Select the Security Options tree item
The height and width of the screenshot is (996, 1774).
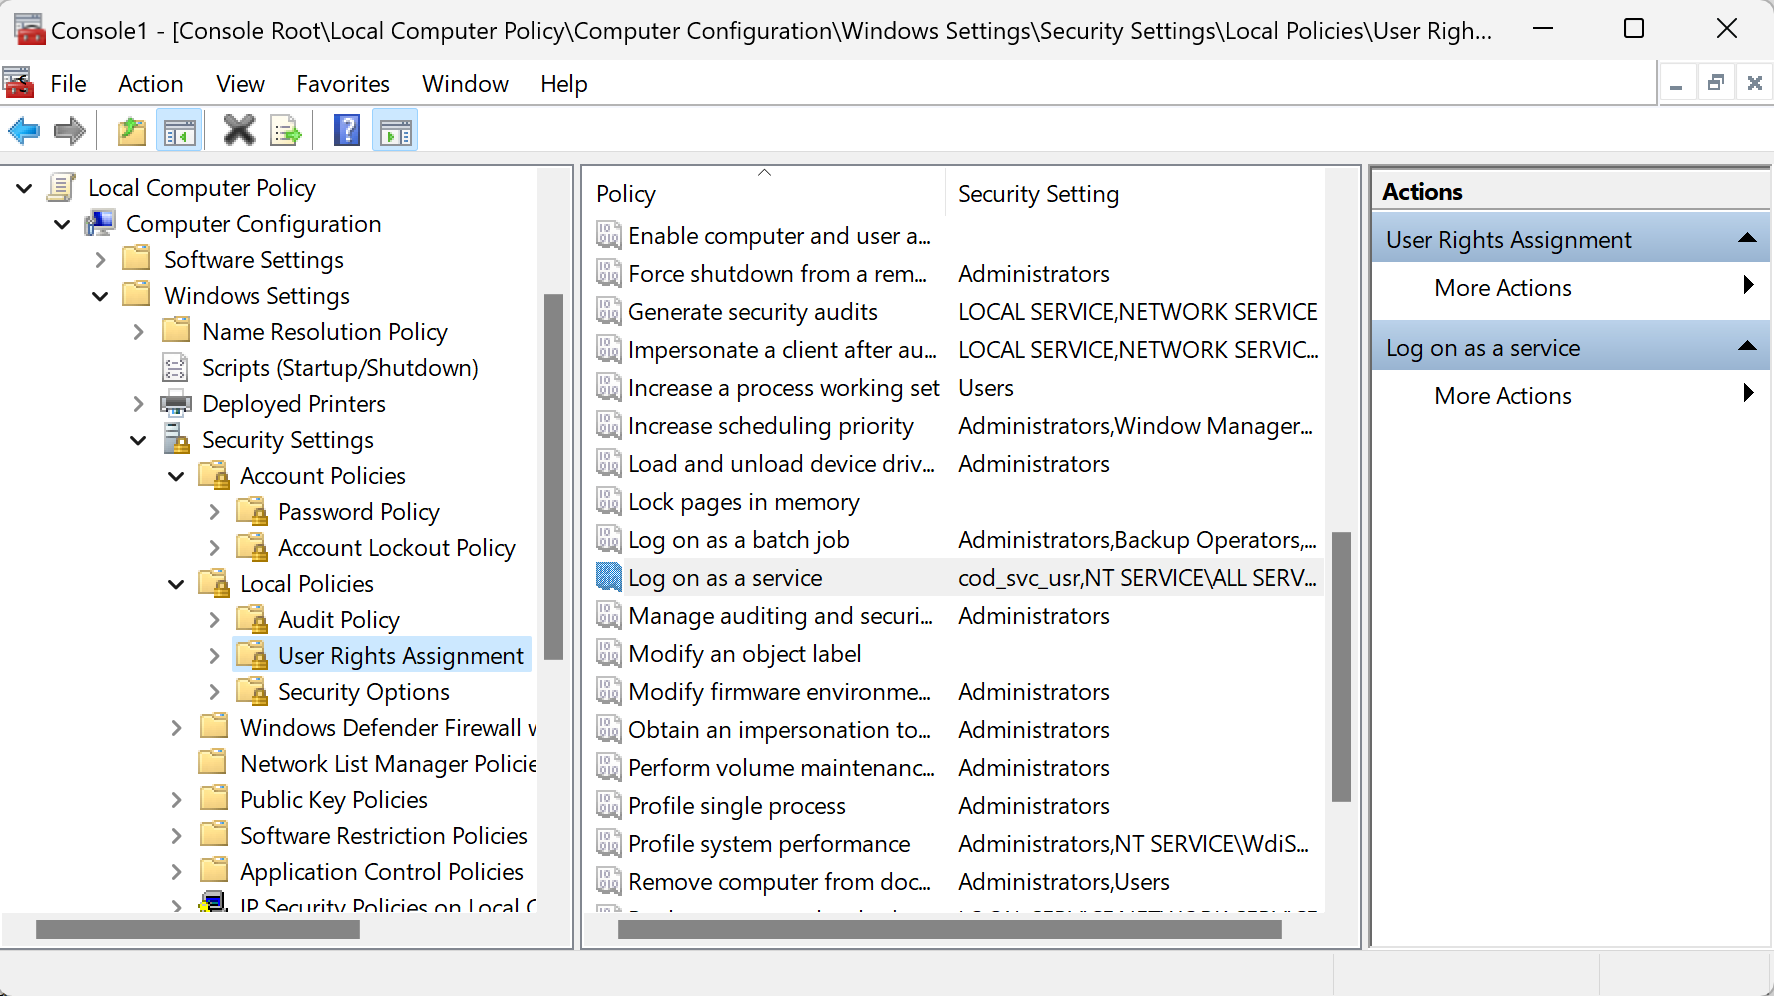(x=363, y=692)
